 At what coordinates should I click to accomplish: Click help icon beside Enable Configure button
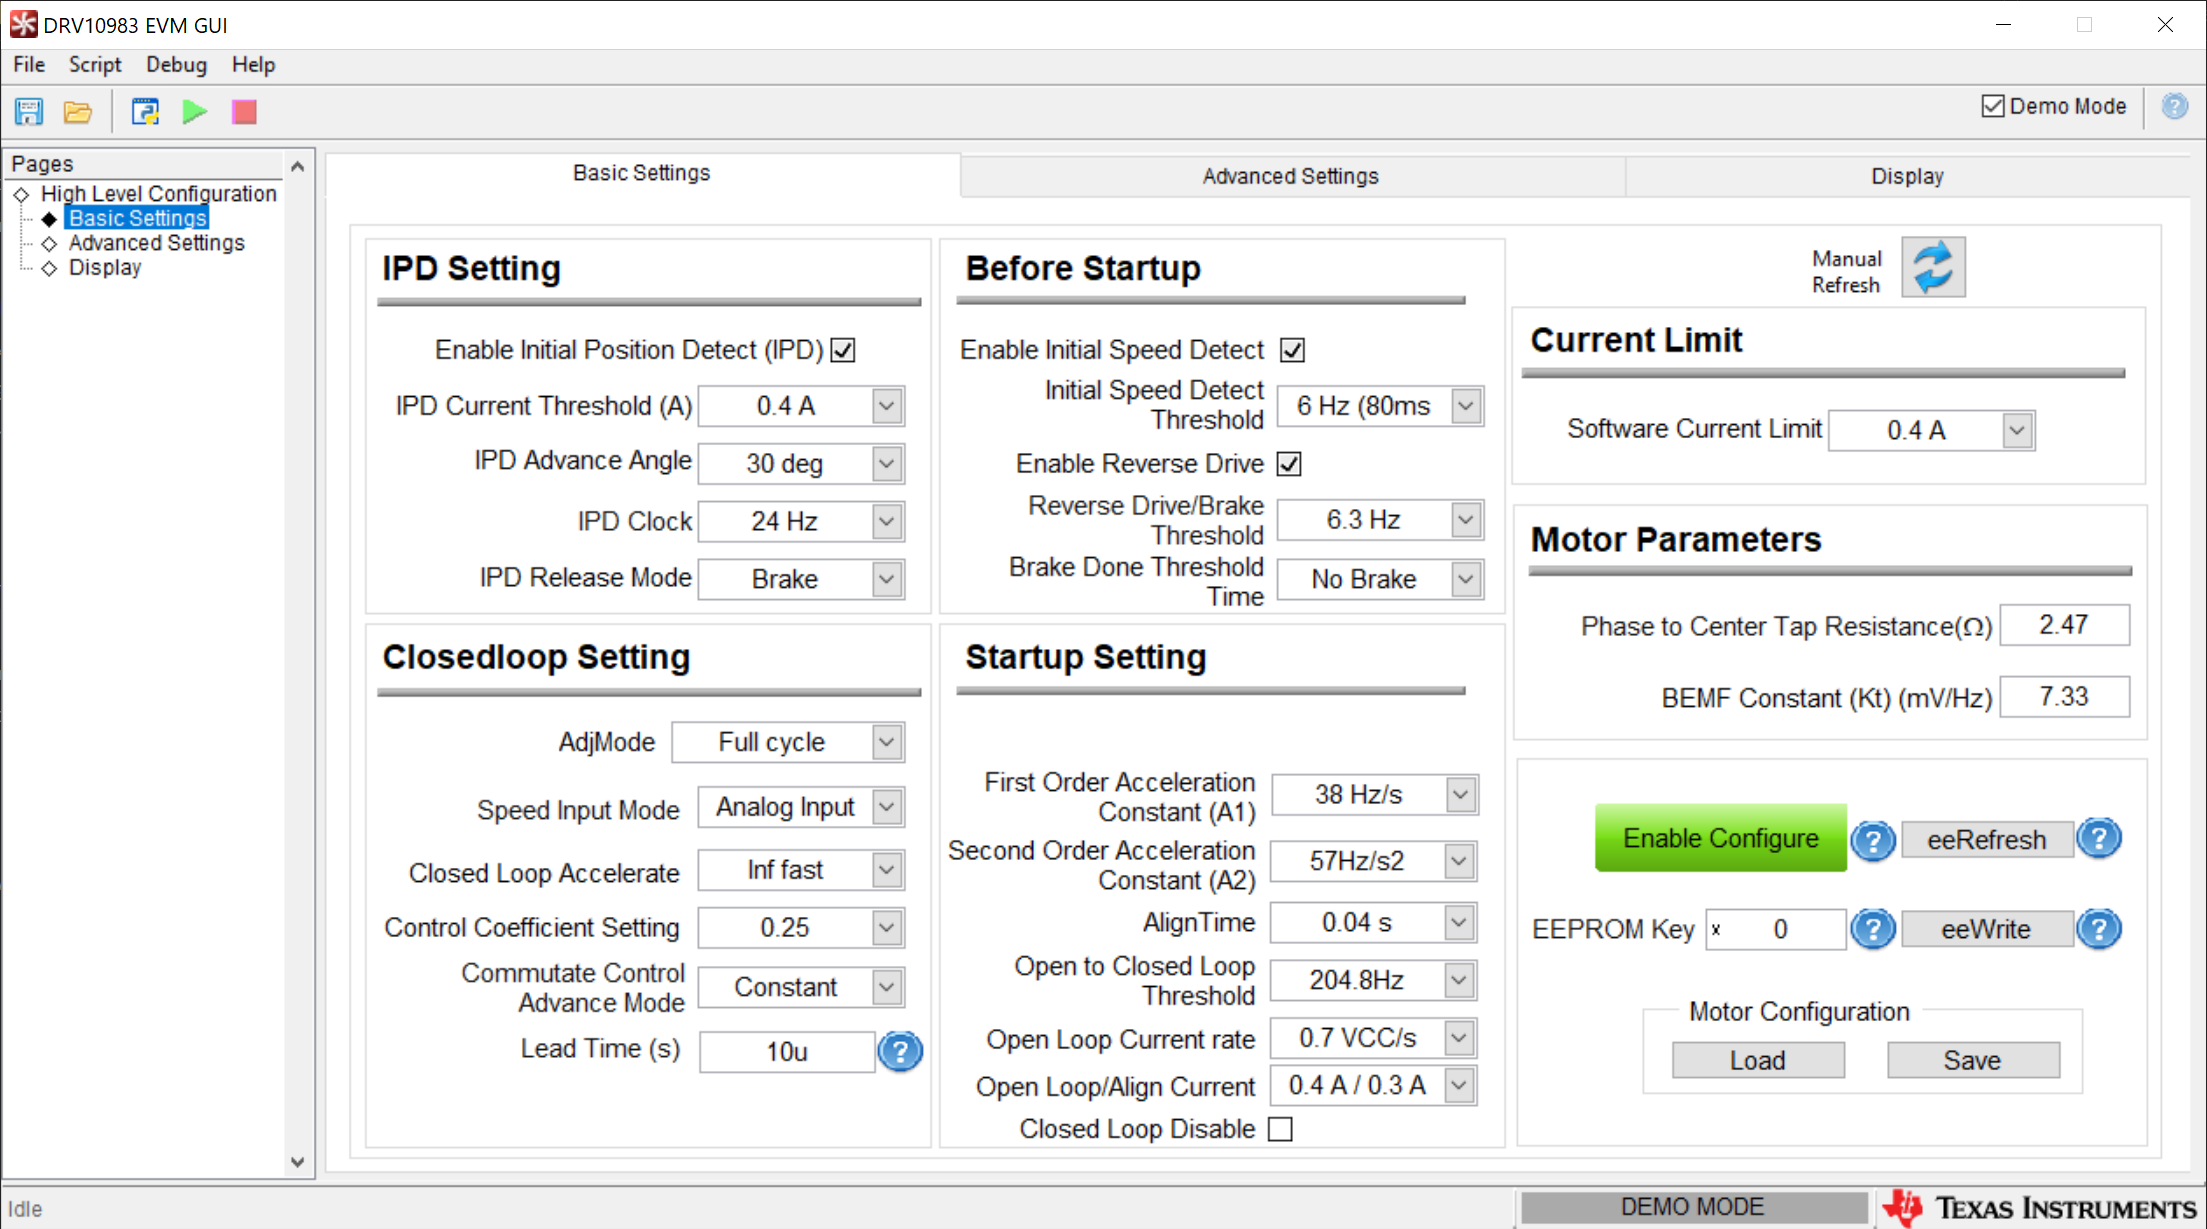[x=1873, y=840]
